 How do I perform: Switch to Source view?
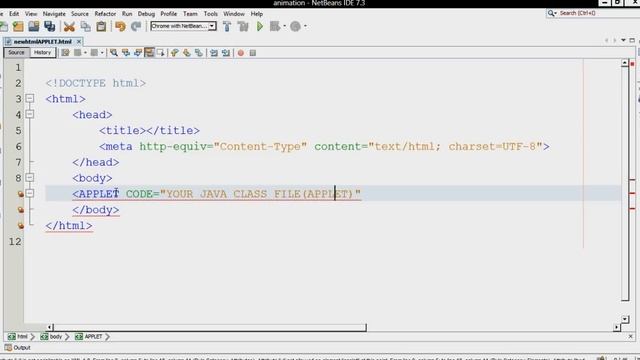[x=16, y=53]
